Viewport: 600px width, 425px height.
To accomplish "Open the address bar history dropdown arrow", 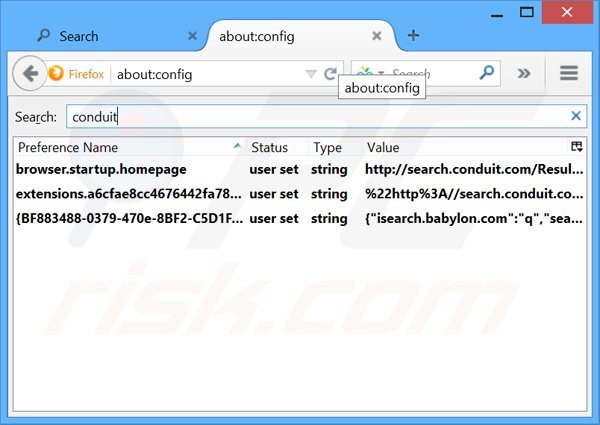I will coord(311,73).
